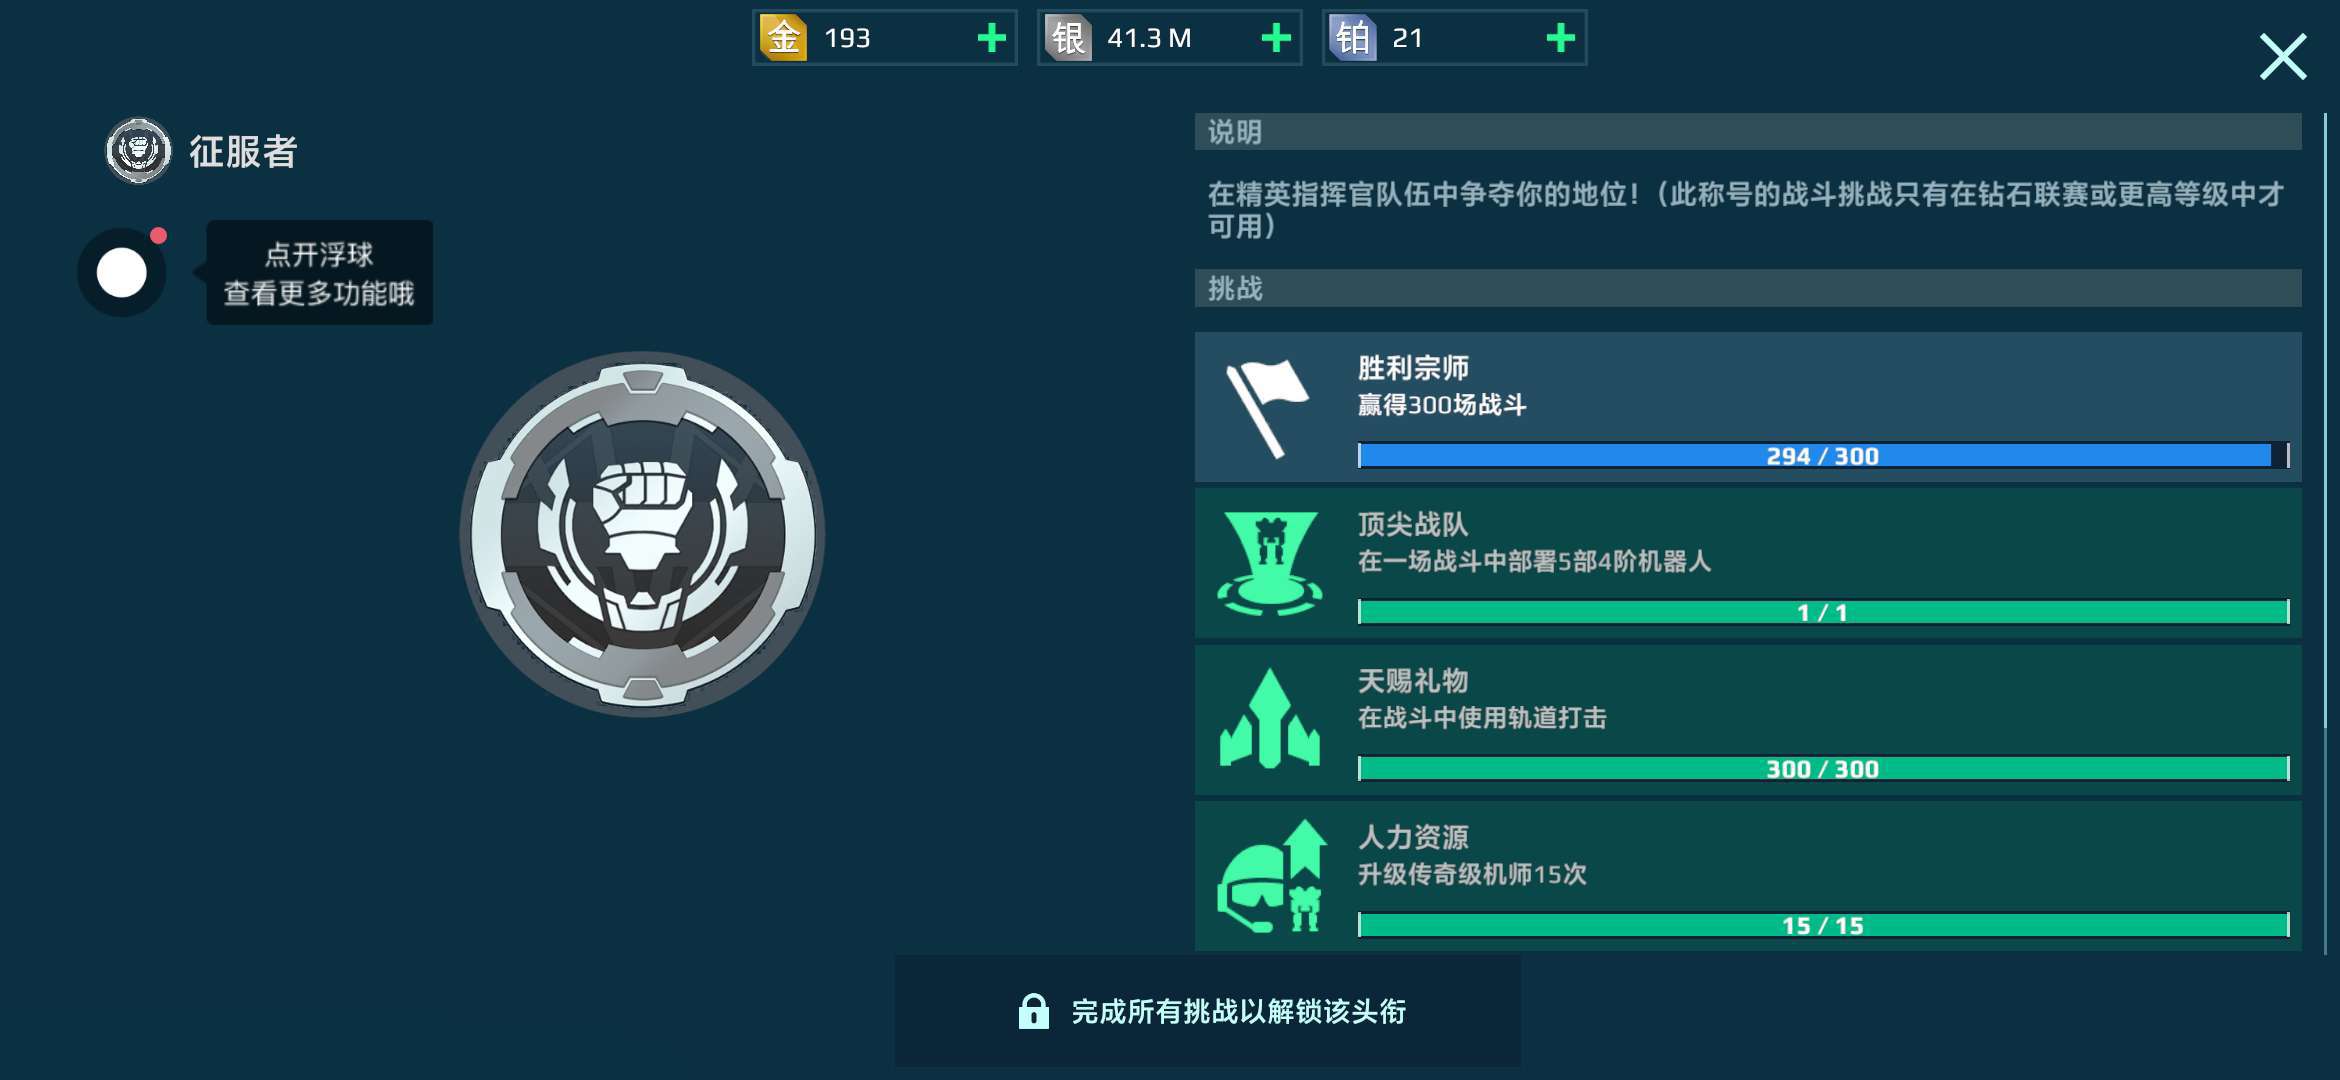Click the platinum currency 铂 icon
The image size is (2340, 1080).
pos(1353,38)
